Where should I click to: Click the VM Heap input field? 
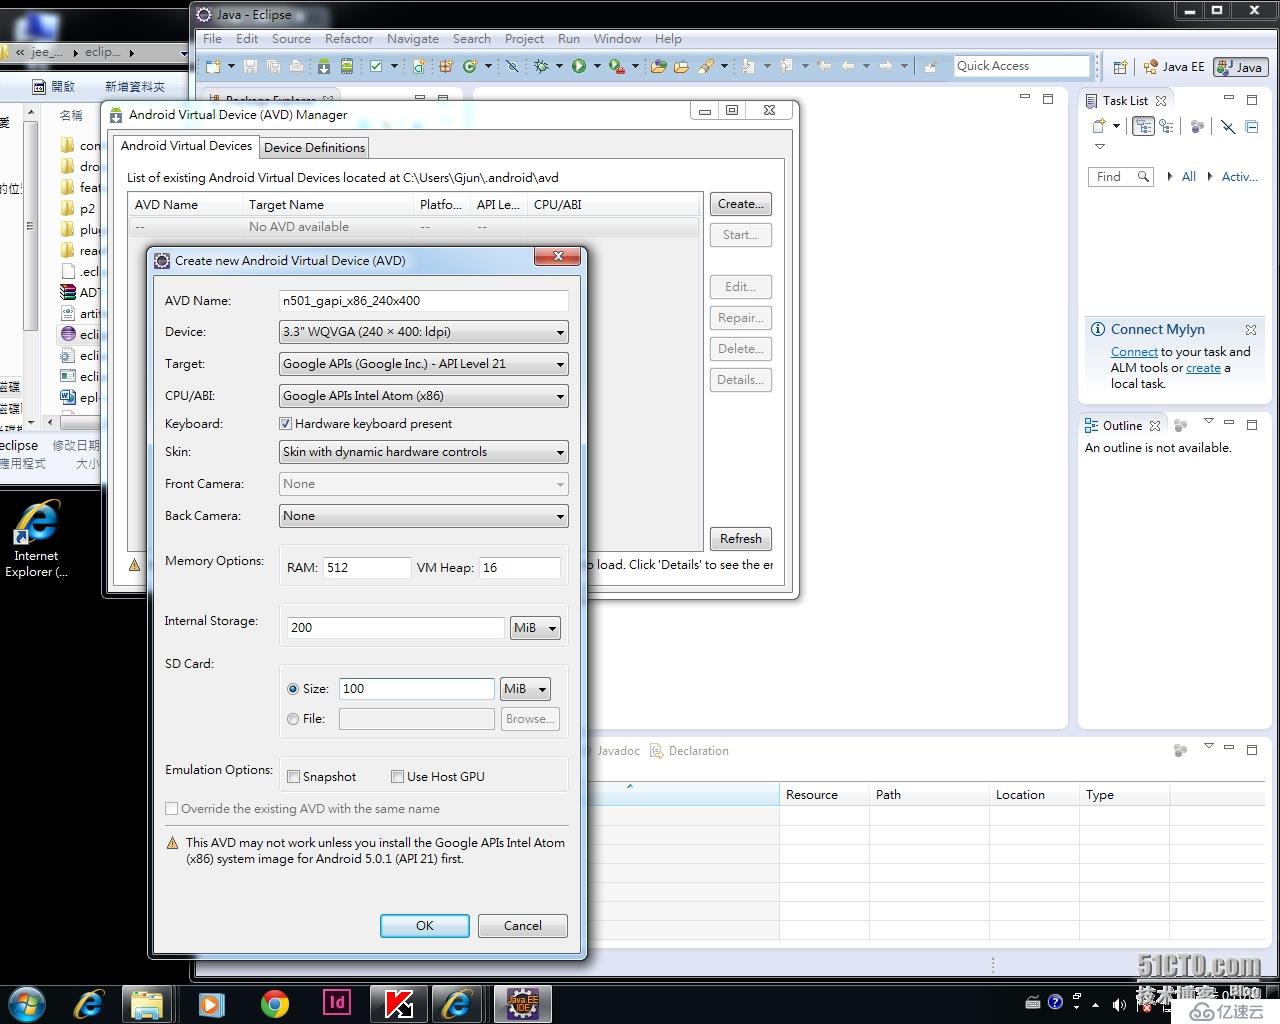click(x=520, y=568)
